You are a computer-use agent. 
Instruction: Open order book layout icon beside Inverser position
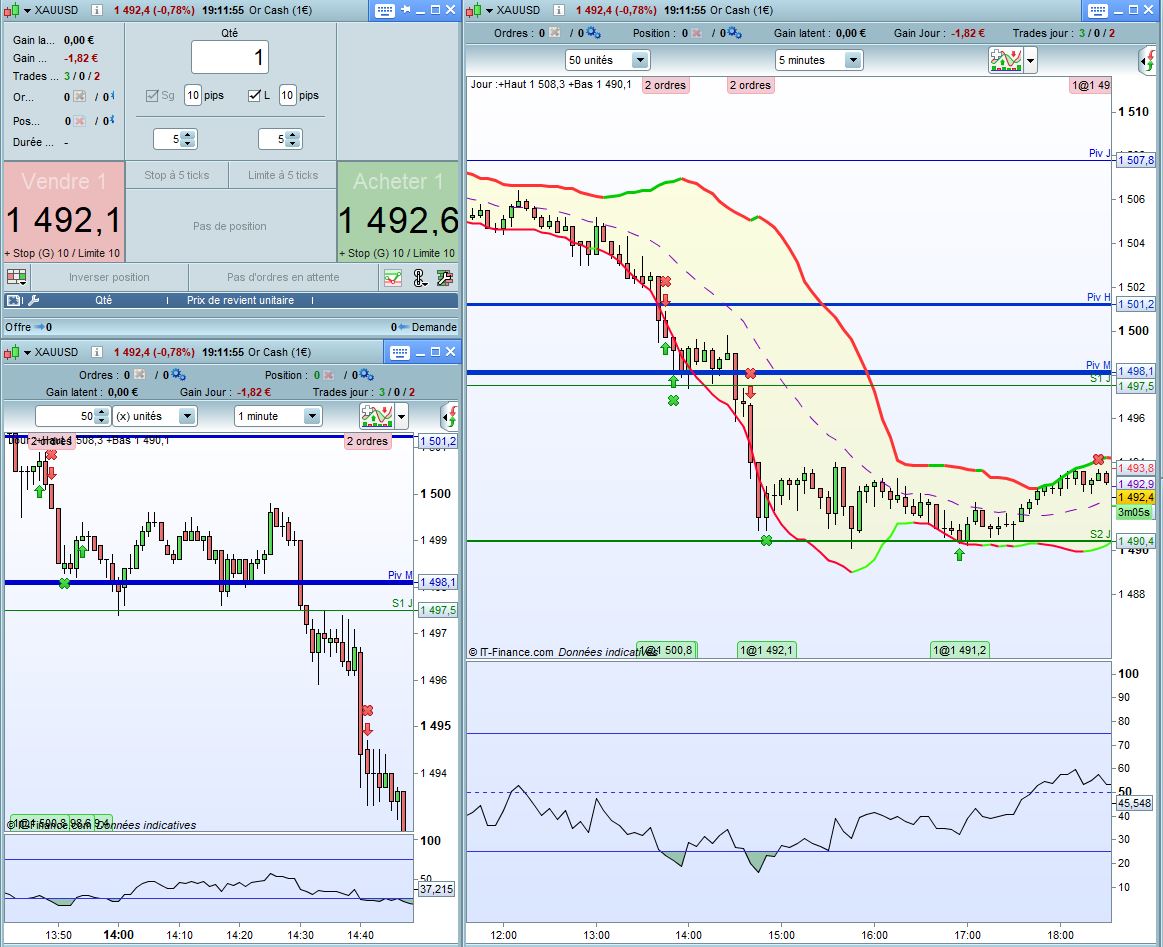pyautogui.click(x=16, y=277)
